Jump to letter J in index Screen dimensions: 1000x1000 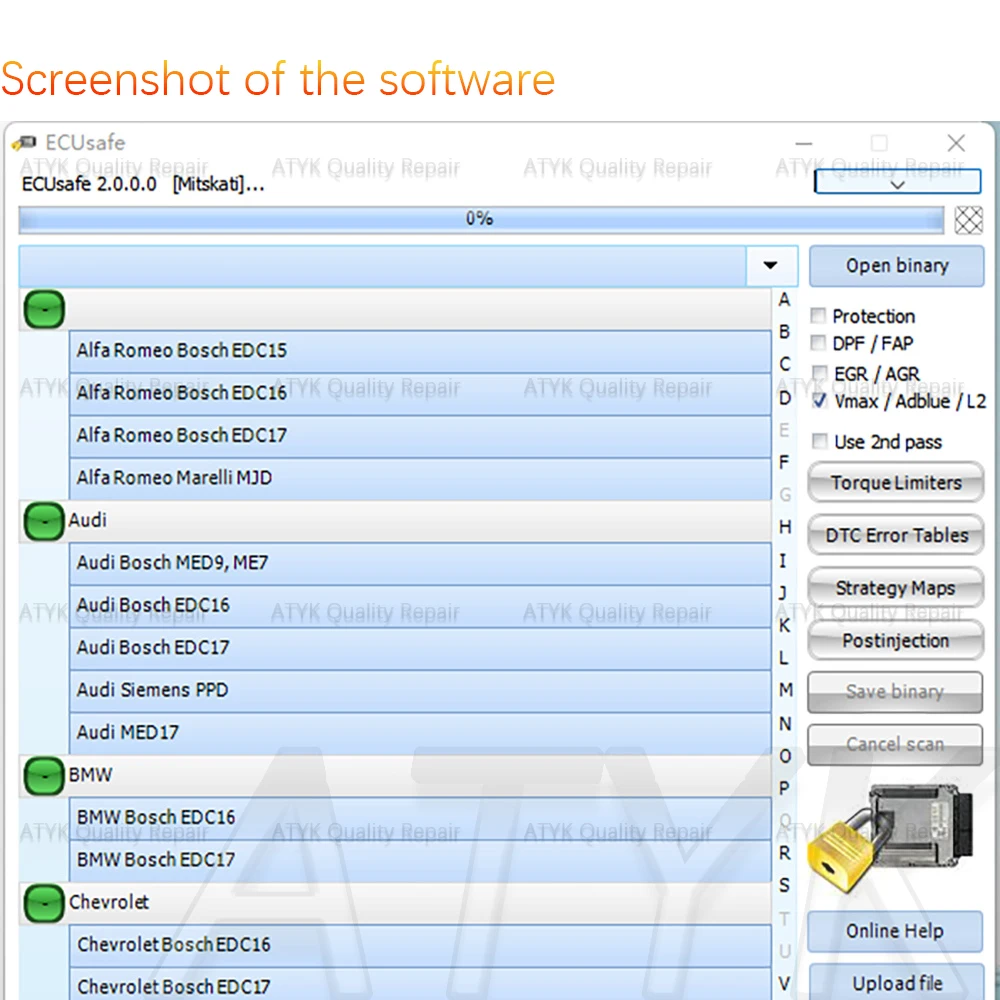783,593
